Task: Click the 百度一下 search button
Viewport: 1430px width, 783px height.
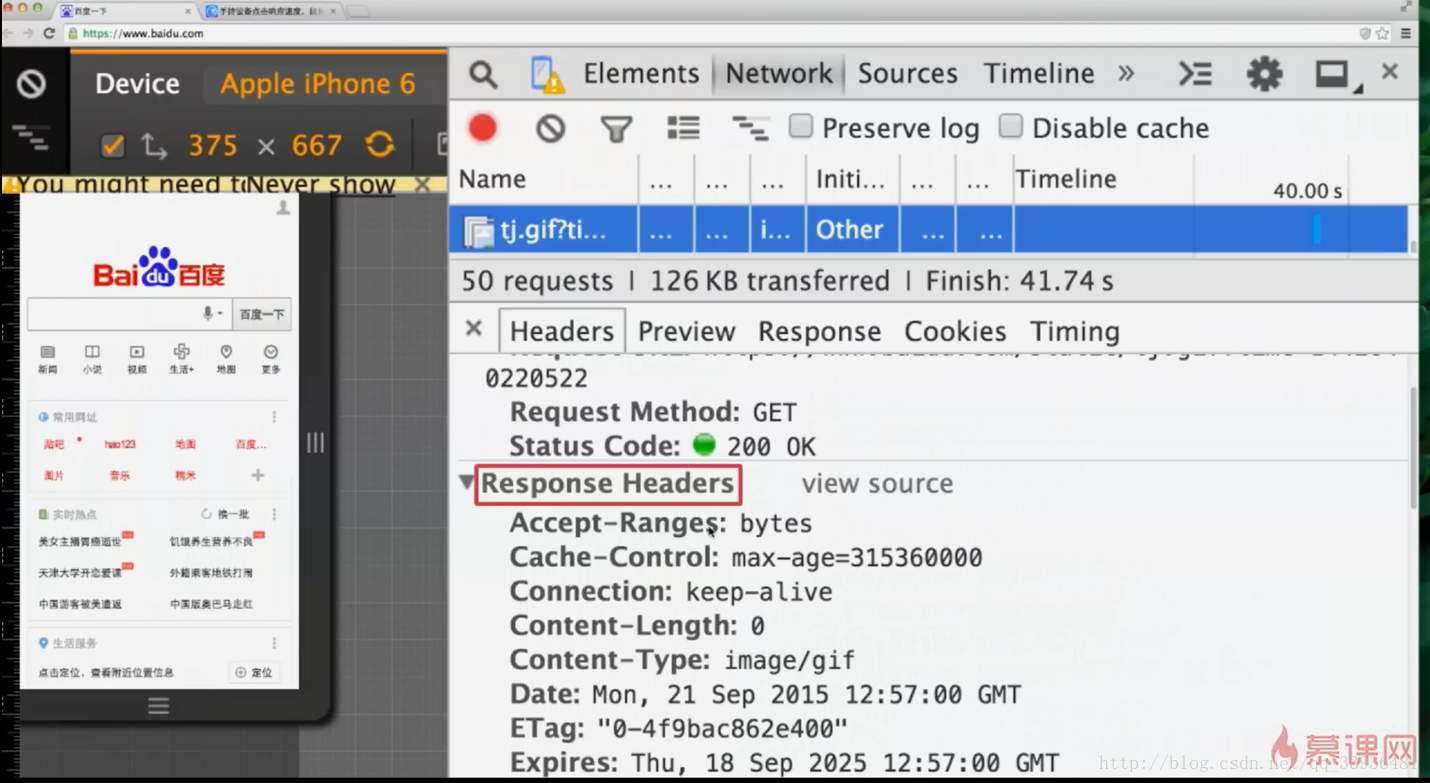Action: tap(262, 314)
